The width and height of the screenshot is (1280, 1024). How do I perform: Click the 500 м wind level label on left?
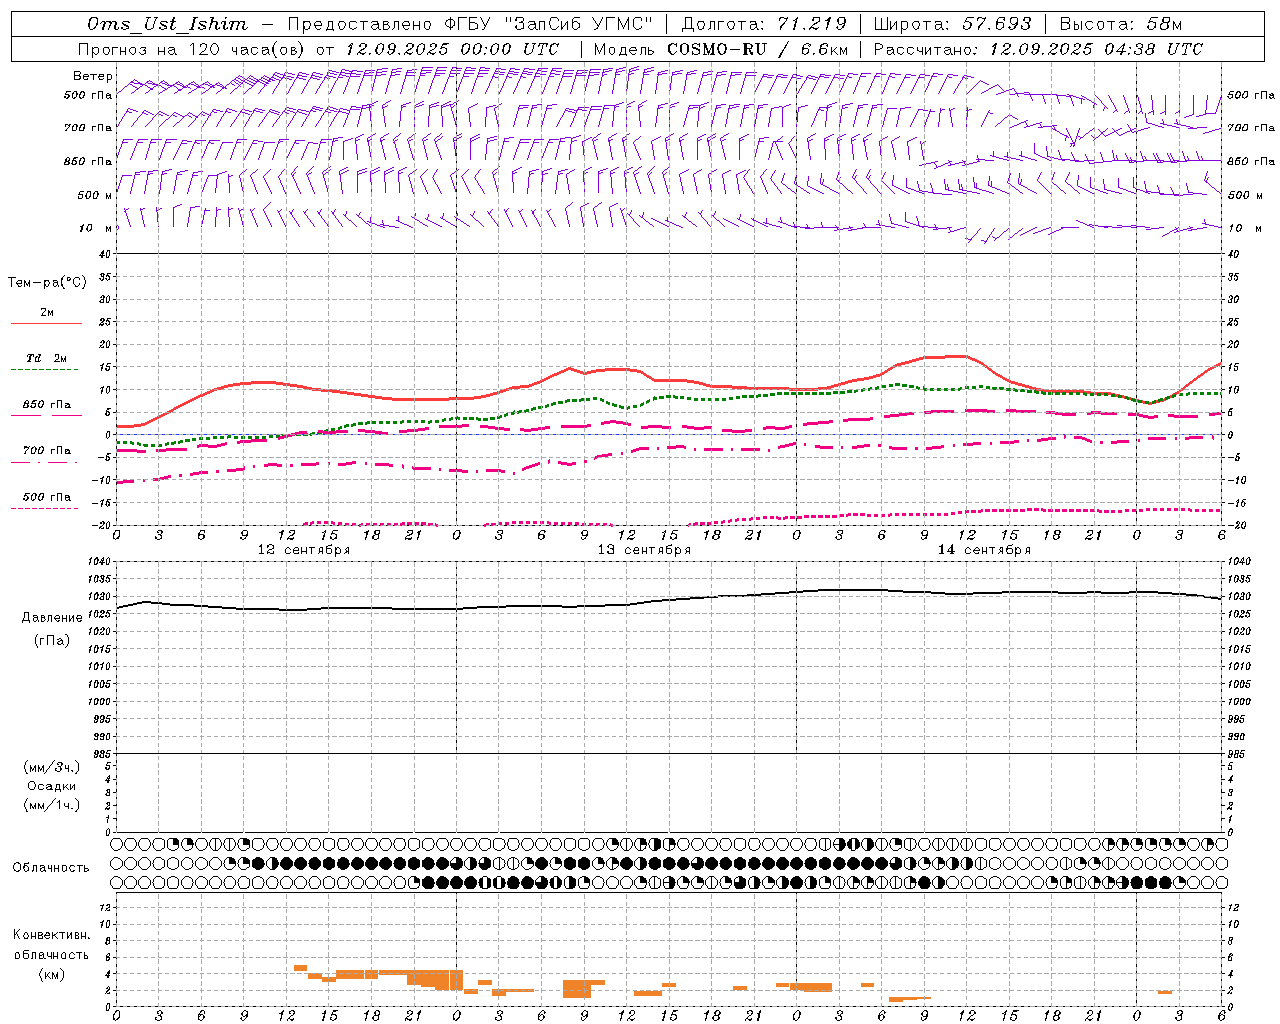(x=95, y=195)
